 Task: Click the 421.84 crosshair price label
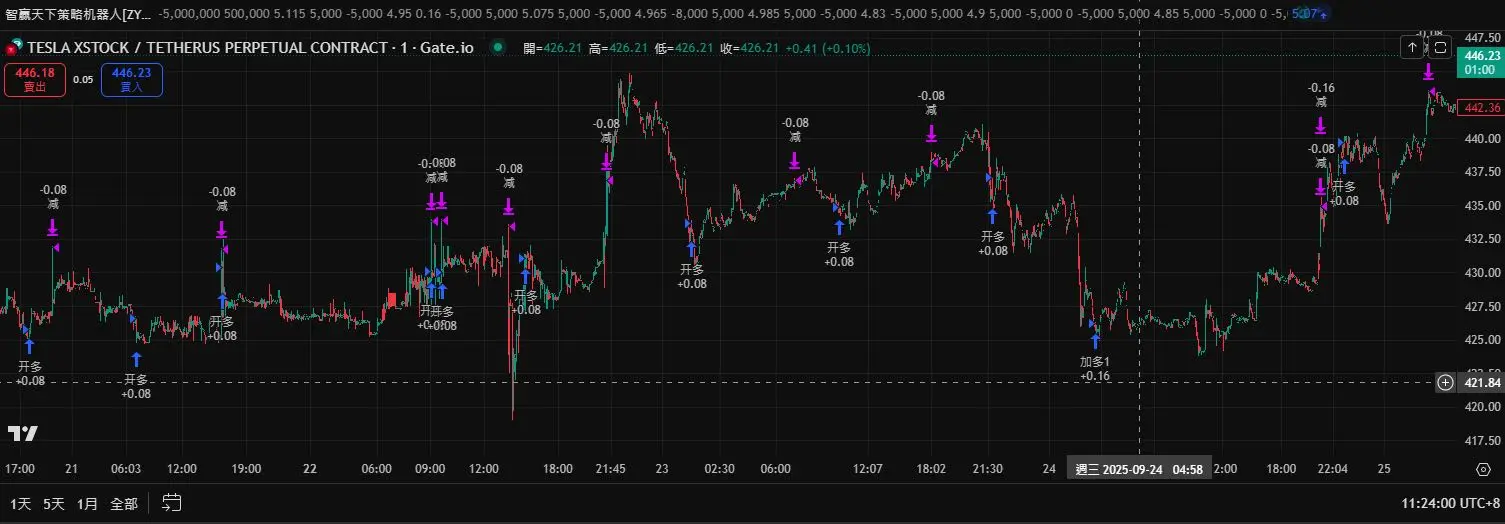coord(1481,382)
